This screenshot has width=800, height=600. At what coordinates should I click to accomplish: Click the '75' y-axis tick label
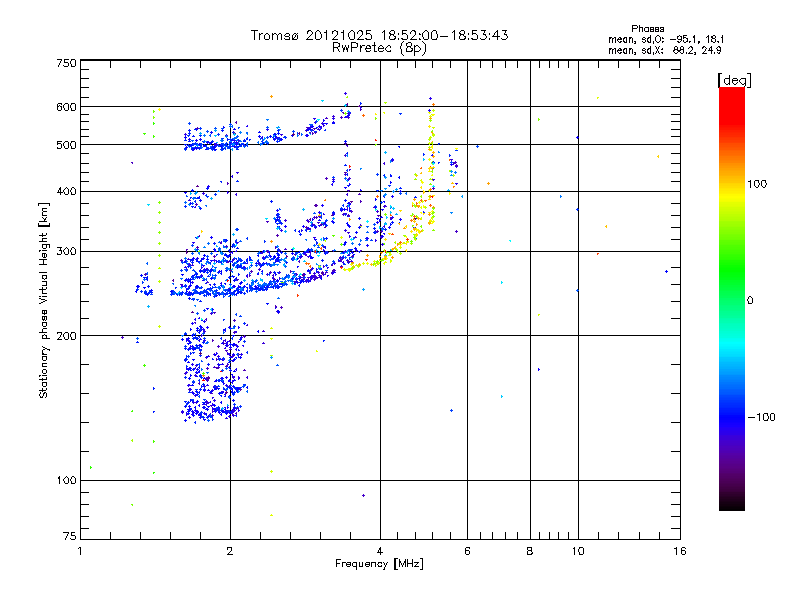(70, 536)
